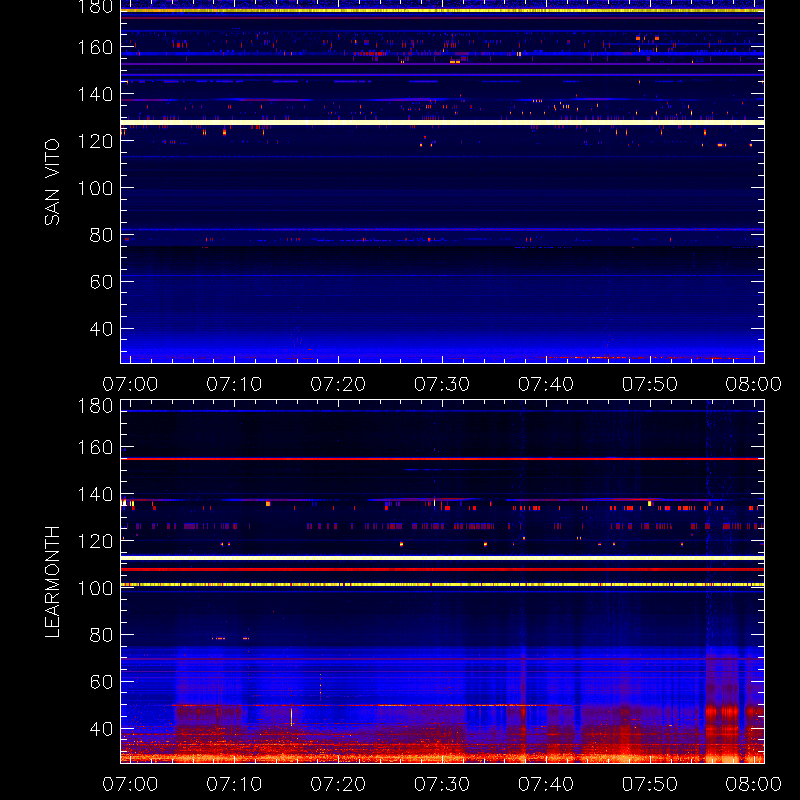Click 07:30 time label below San Vito plot
Viewport: 800px width, 800px height.
tap(442, 384)
